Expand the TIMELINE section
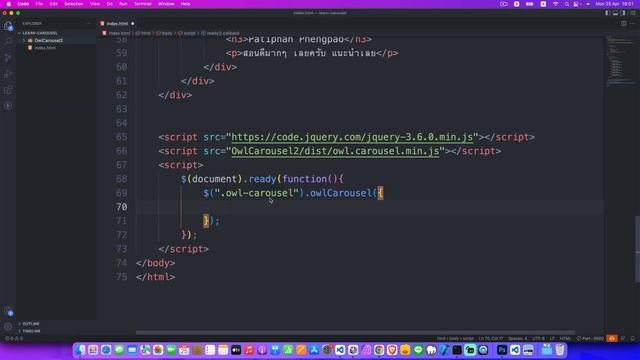Viewport: 640px width, 360px height. [31, 331]
